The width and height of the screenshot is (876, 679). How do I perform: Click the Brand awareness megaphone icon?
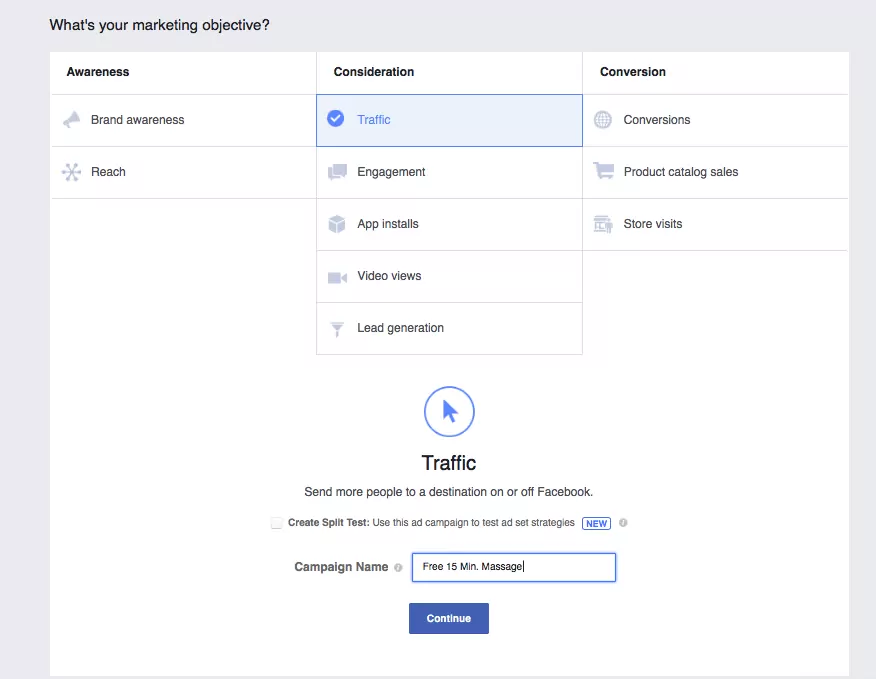pos(71,120)
